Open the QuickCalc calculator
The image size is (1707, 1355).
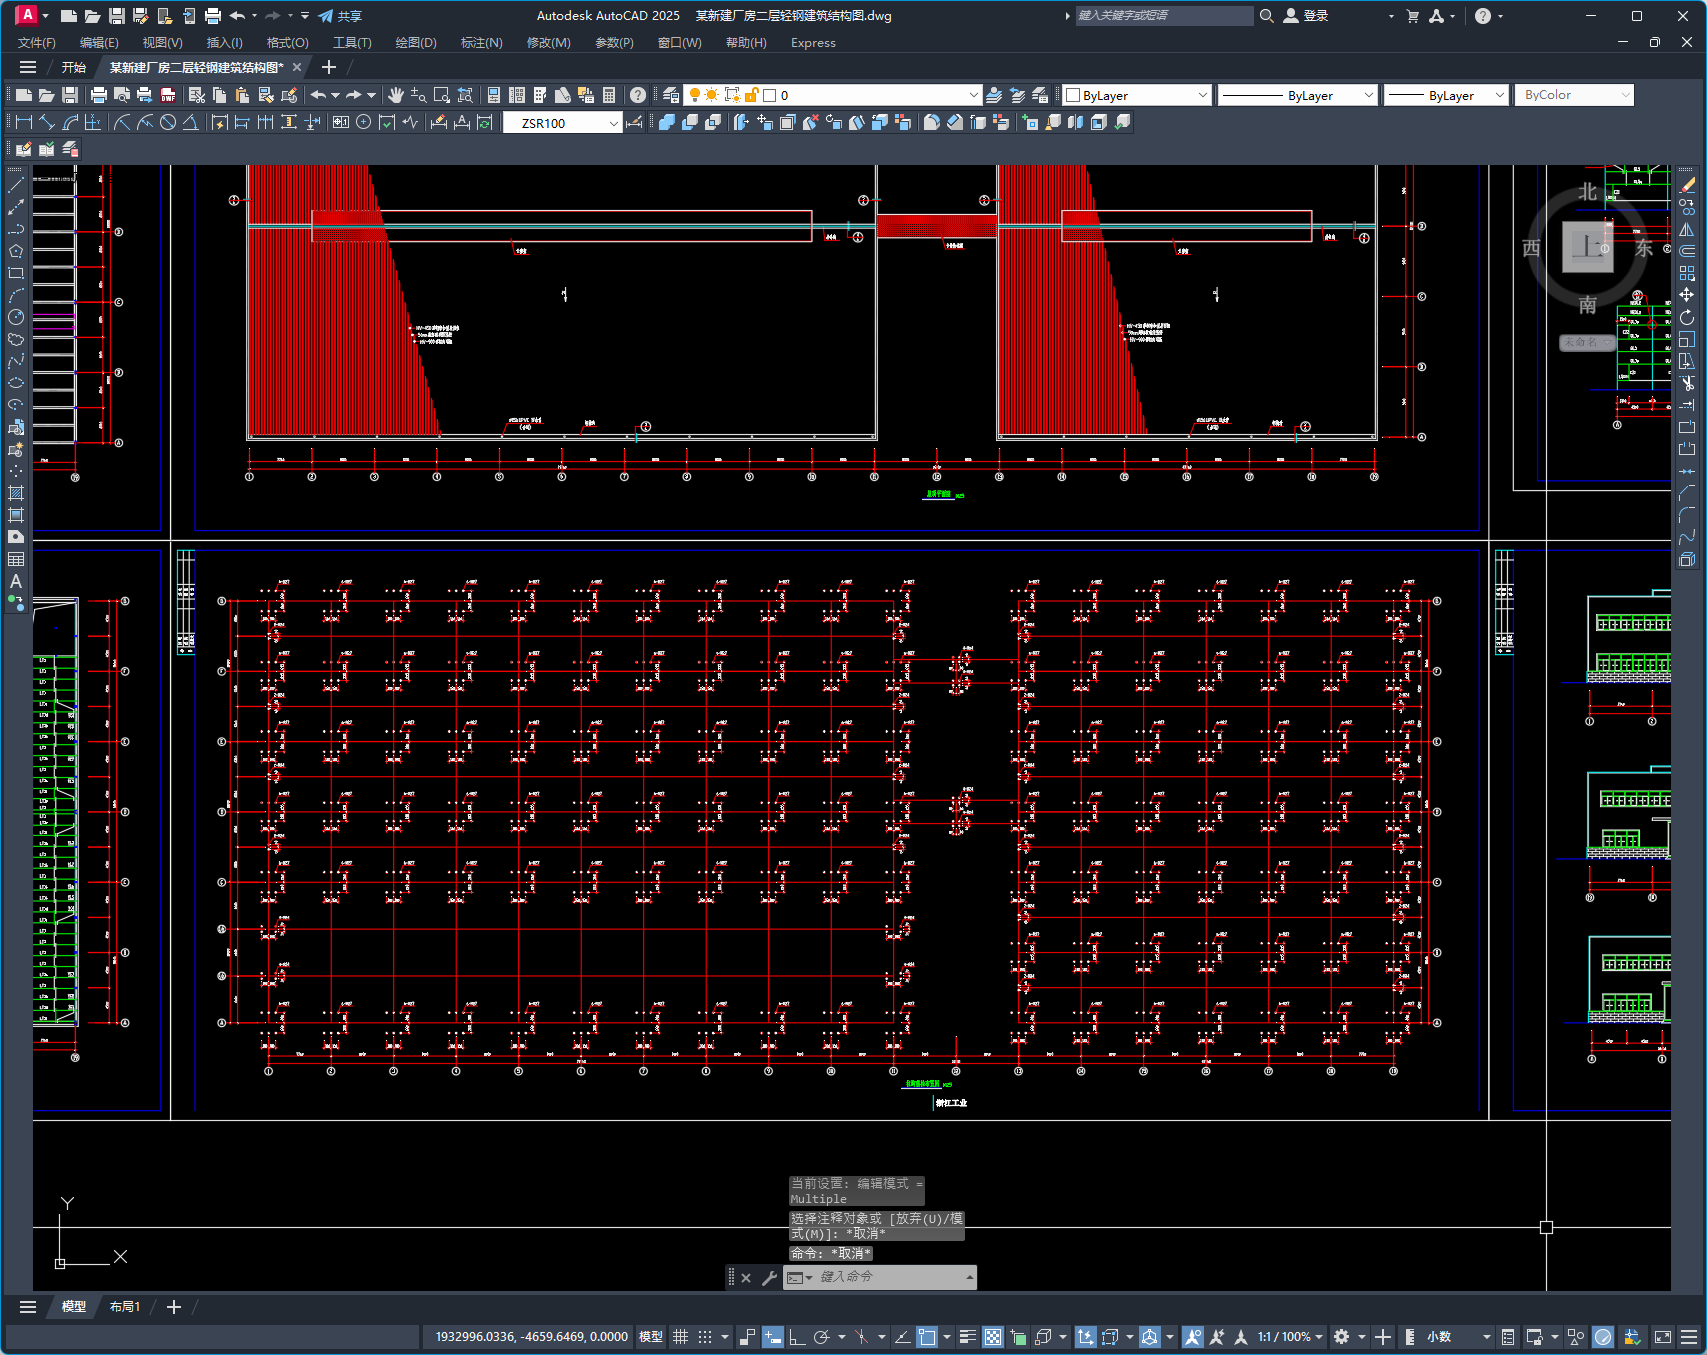click(609, 95)
